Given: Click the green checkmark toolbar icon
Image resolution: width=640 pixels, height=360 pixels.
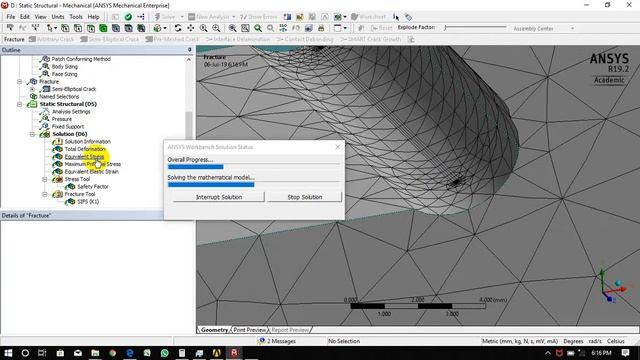Looking at the screenshot, I should 128,17.
